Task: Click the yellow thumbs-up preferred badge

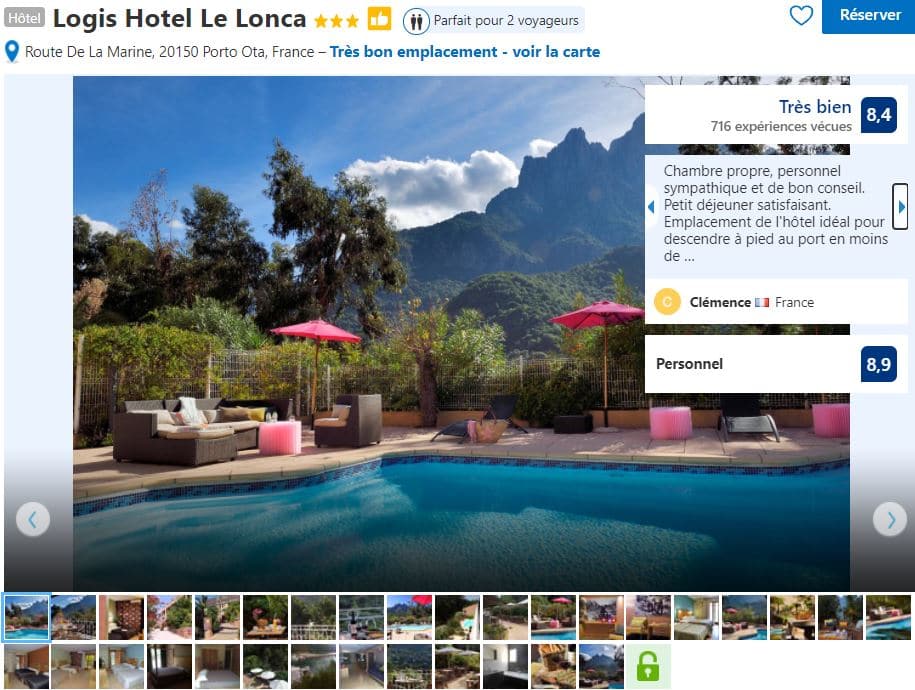Action: coord(379,19)
